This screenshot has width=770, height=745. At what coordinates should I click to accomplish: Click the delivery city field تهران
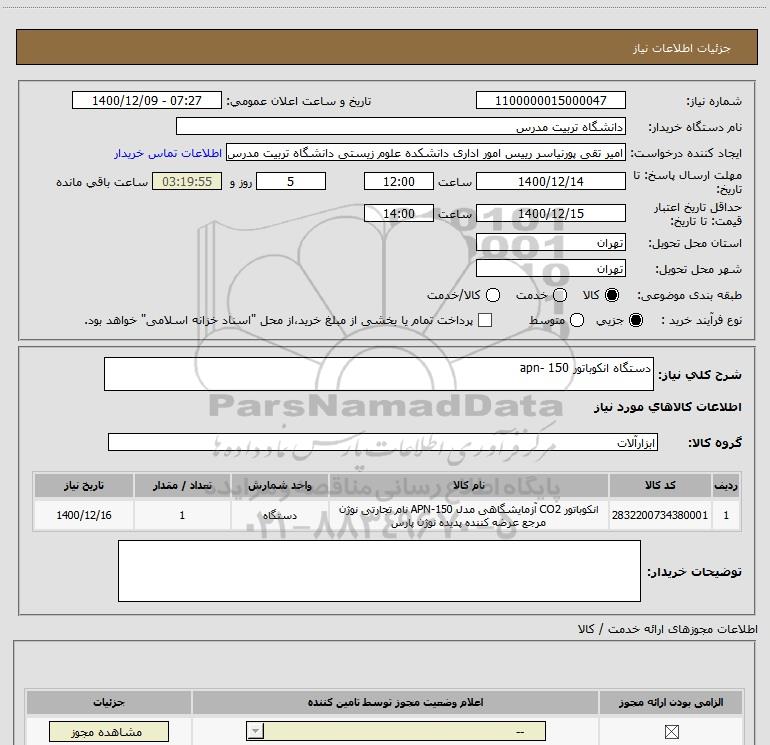(550, 269)
